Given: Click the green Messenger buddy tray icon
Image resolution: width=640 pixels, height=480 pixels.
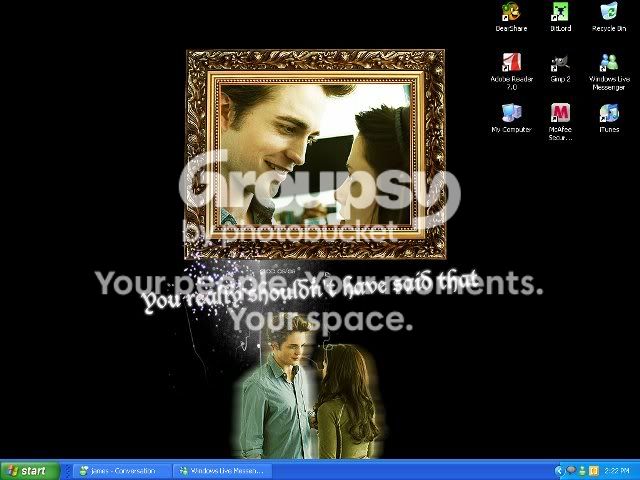Looking at the screenshot, I should pyautogui.click(x=582, y=471).
